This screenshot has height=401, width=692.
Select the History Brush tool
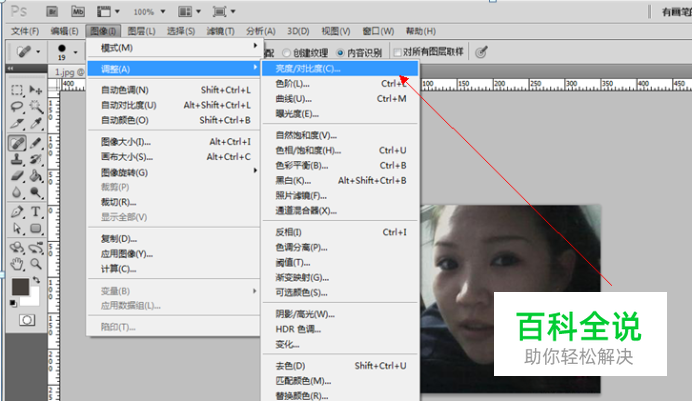tap(36, 159)
